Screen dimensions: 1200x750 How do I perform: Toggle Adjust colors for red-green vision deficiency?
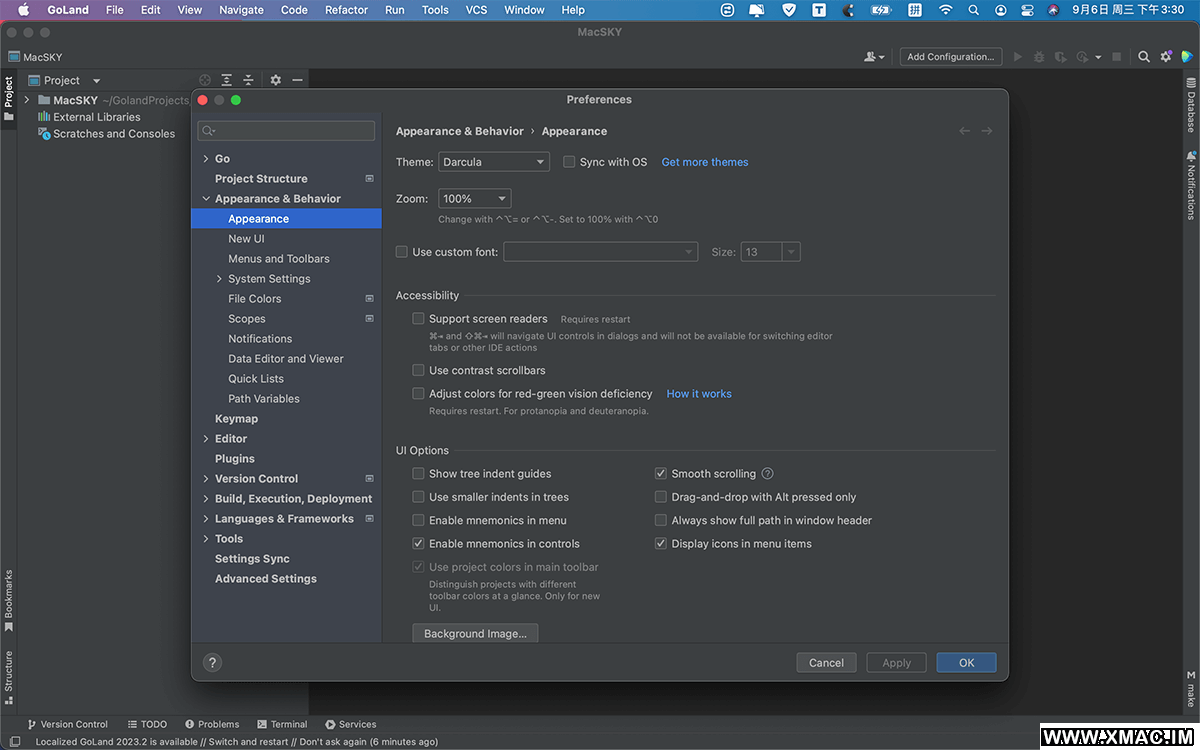pyautogui.click(x=418, y=393)
